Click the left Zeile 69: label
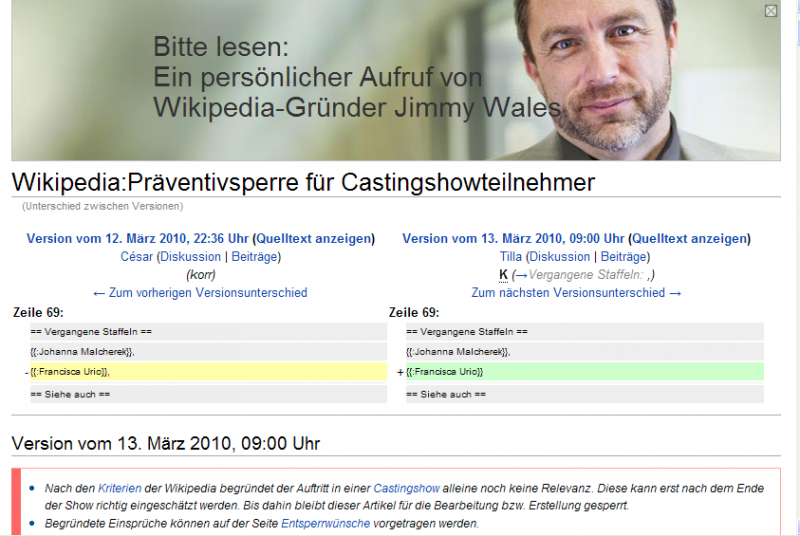The width and height of the screenshot is (800, 536). tap(38, 312)
